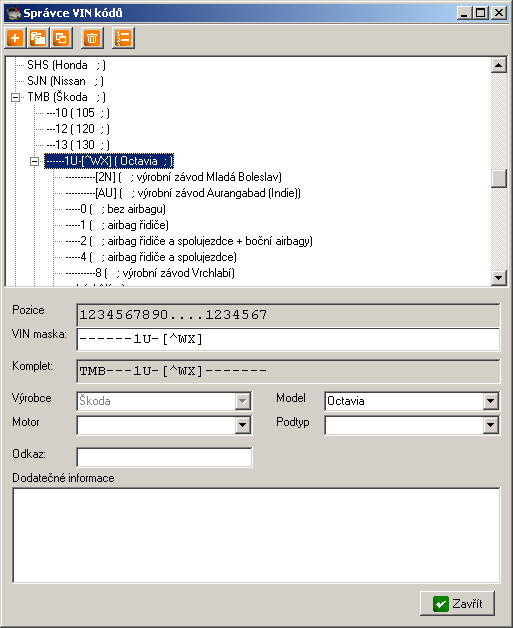The image size is (513, 628).
Task: Click the orange plus add-entry icon
Action: pyautogui.click(x=15, y=38)
